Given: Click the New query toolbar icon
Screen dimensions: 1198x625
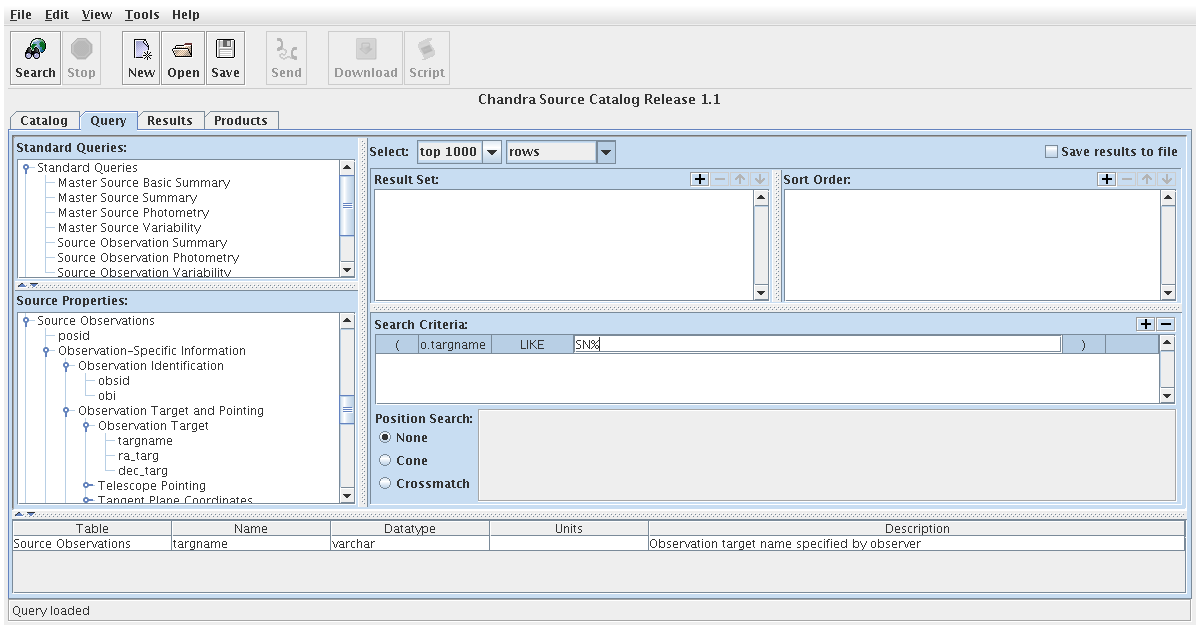Looking at the screenshot, I should (141, 58).
